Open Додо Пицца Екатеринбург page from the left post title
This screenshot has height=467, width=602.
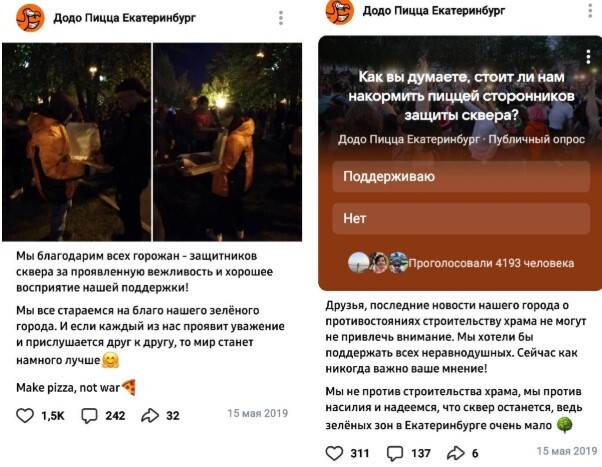[x=124, y=18]
